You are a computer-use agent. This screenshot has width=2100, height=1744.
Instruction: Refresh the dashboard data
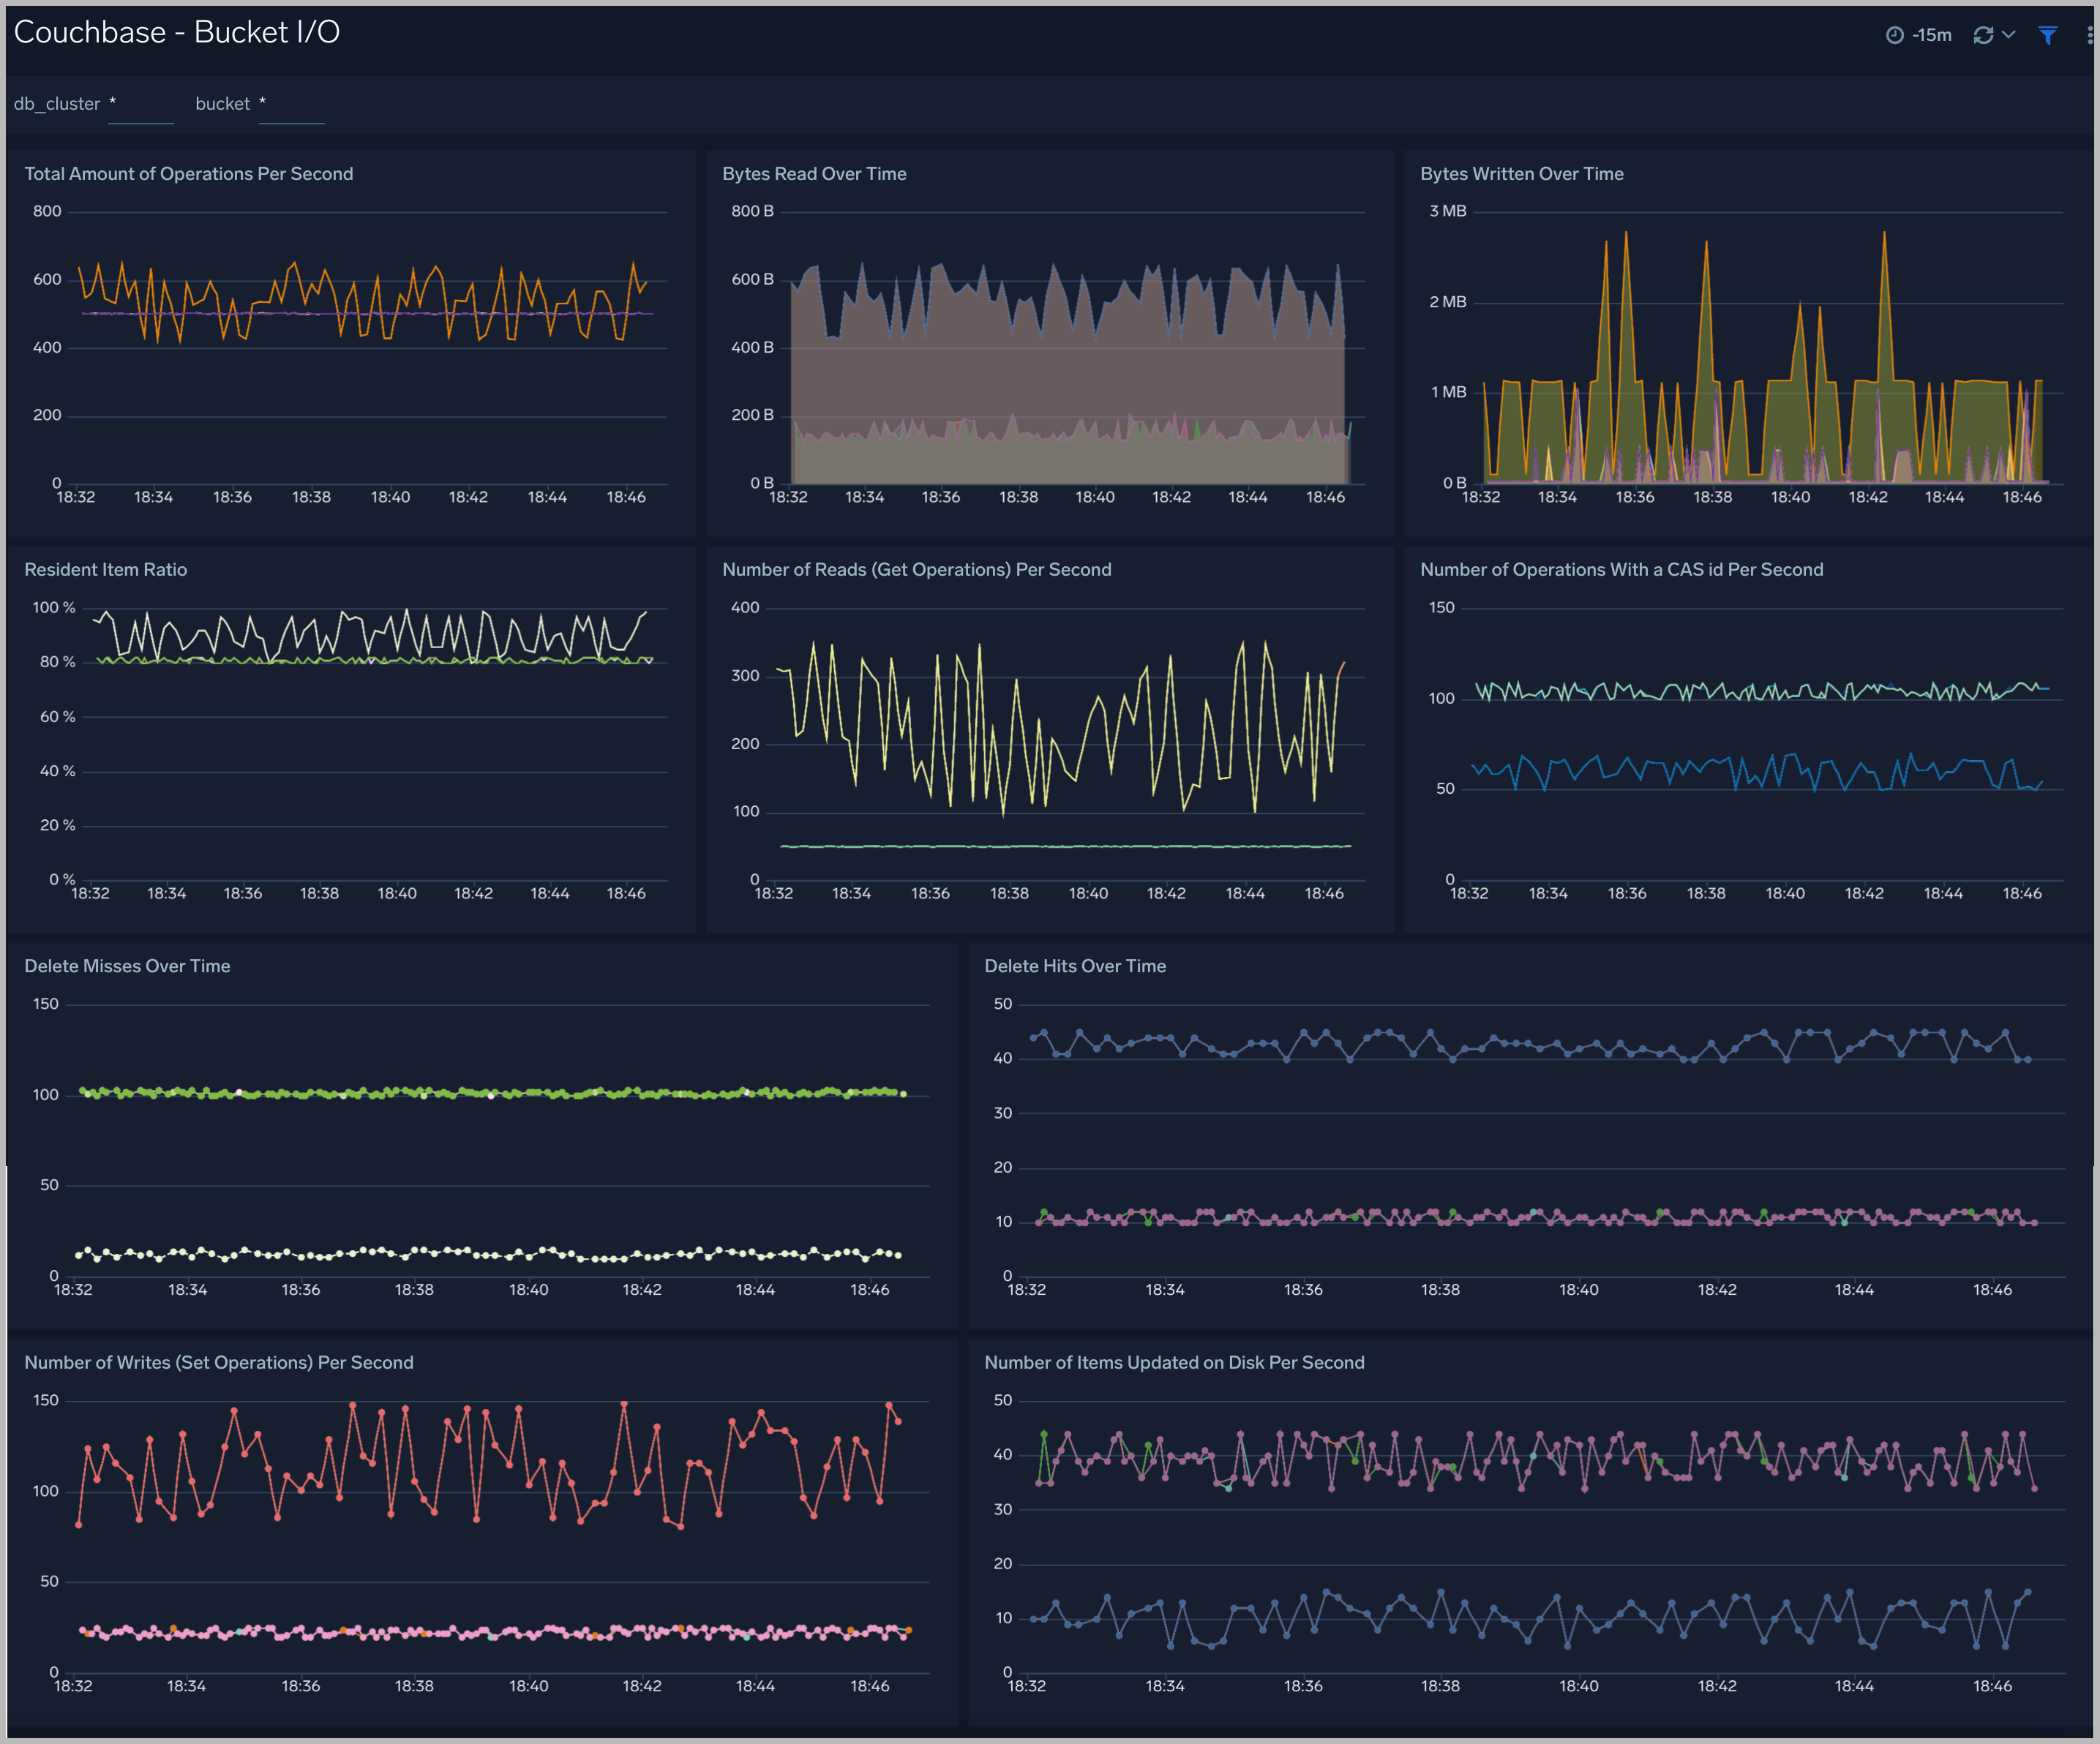(1984, 35)
